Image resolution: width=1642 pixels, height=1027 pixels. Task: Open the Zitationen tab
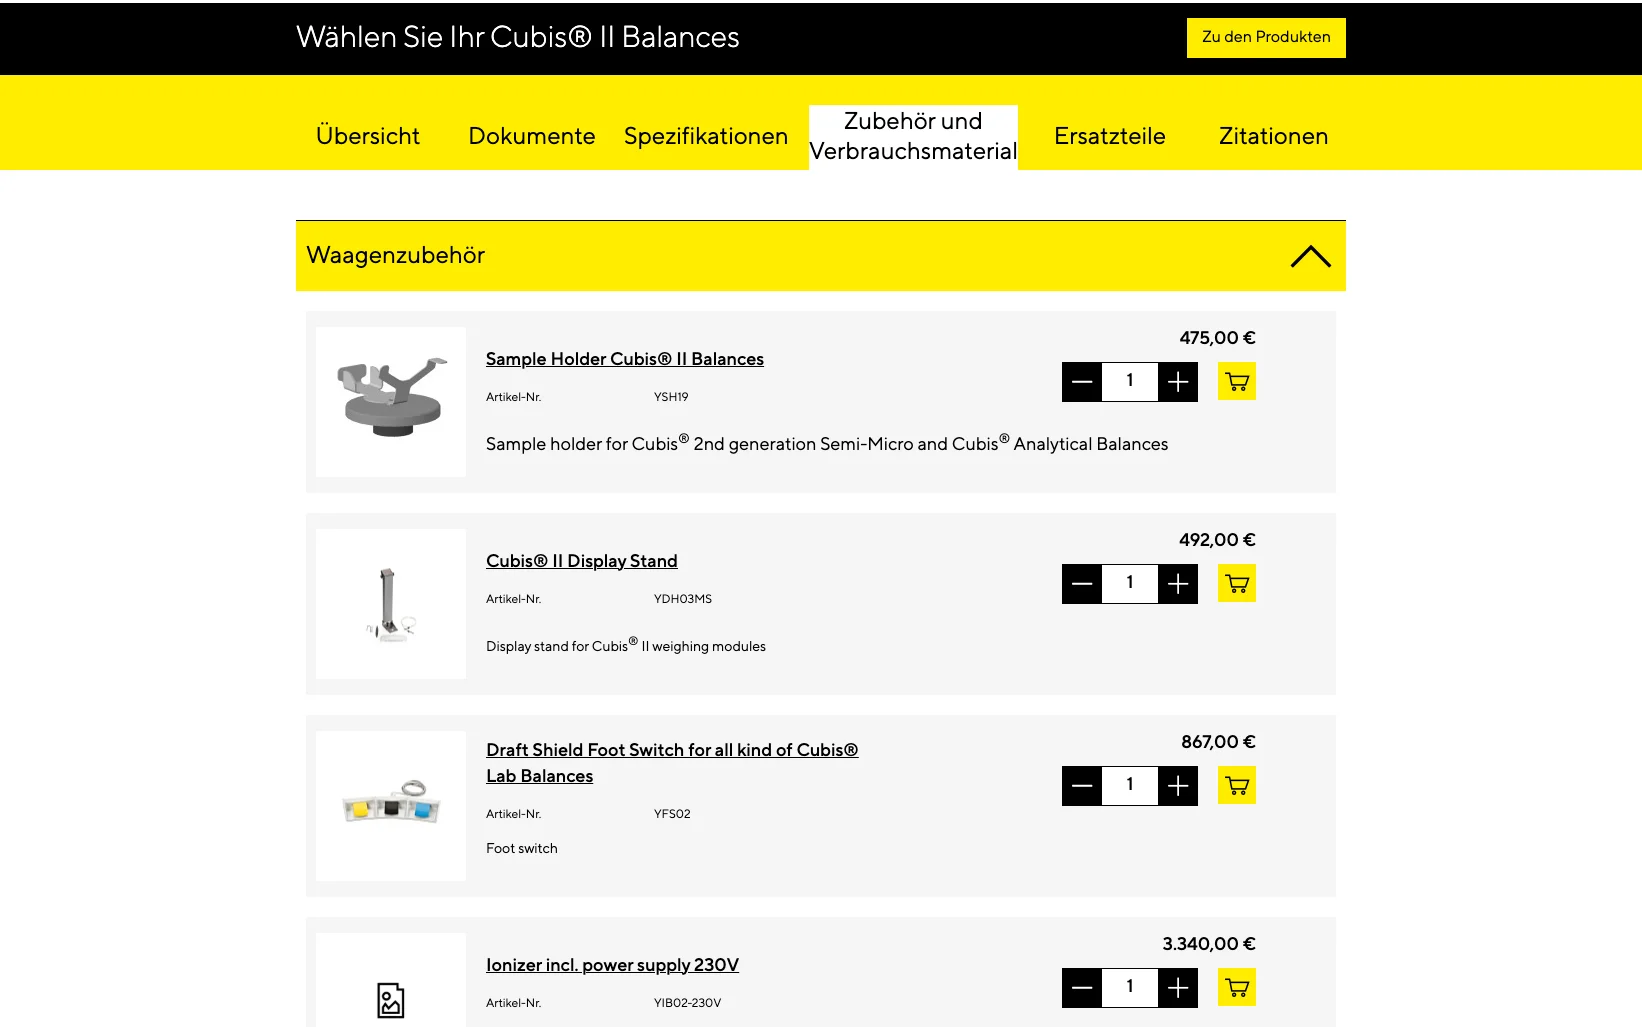(x=1273, y=136)
